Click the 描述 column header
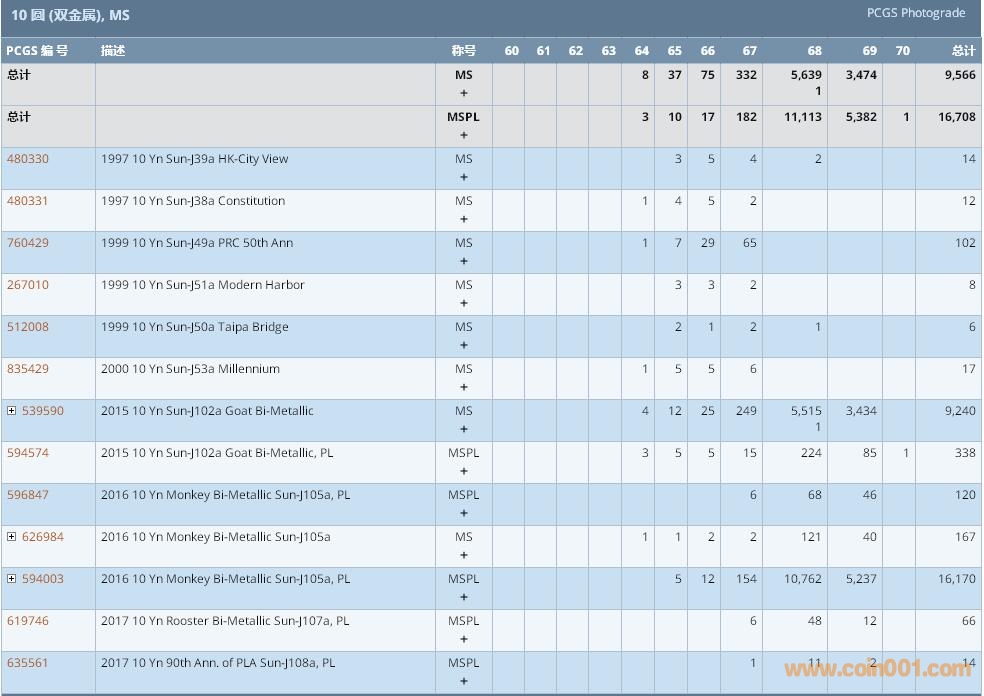This screenshot has width=984, height=696. tap(113, 51)
